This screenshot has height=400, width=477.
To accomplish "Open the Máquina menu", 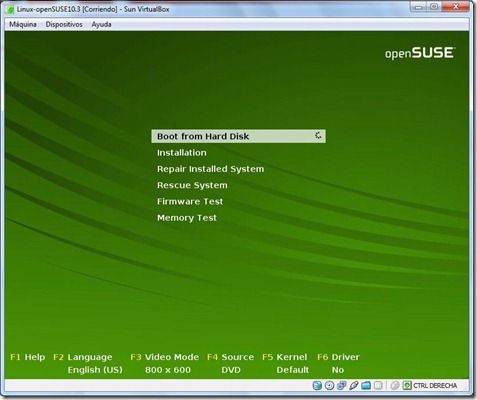I will (23, 24).
